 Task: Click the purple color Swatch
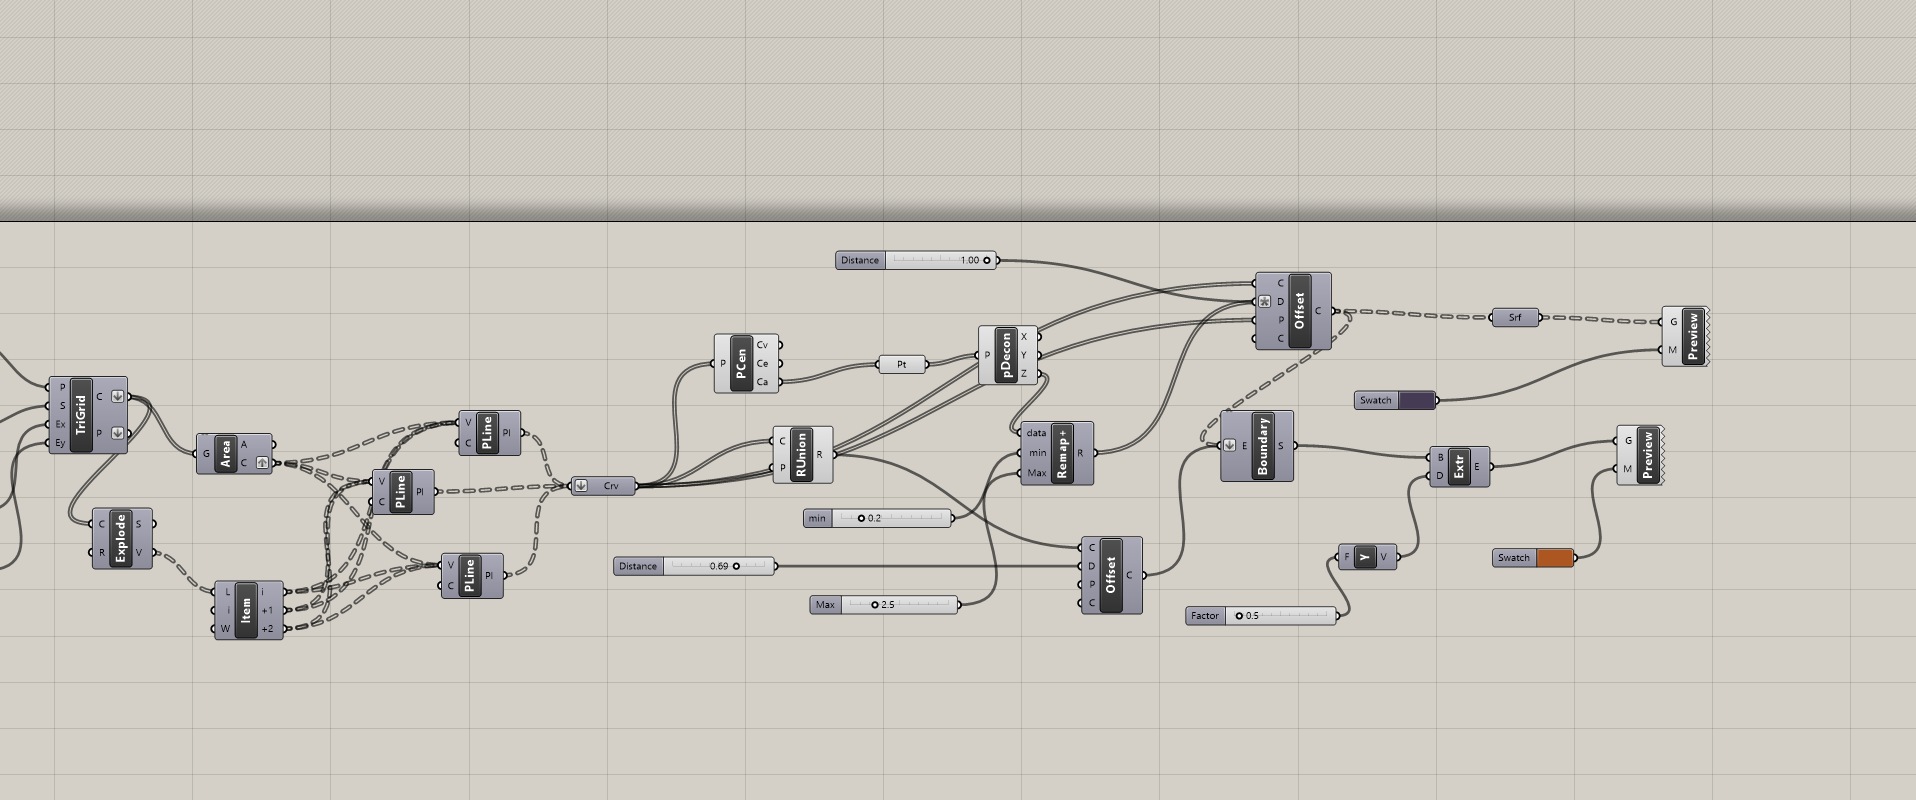click(x=1416, y=401)
